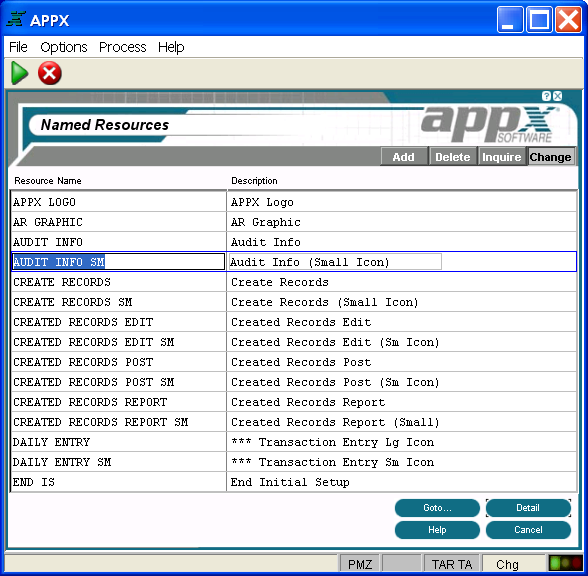Click the small question mark help icon
The width and height of the screenshot is (588, 576).
tap(546, 96)
